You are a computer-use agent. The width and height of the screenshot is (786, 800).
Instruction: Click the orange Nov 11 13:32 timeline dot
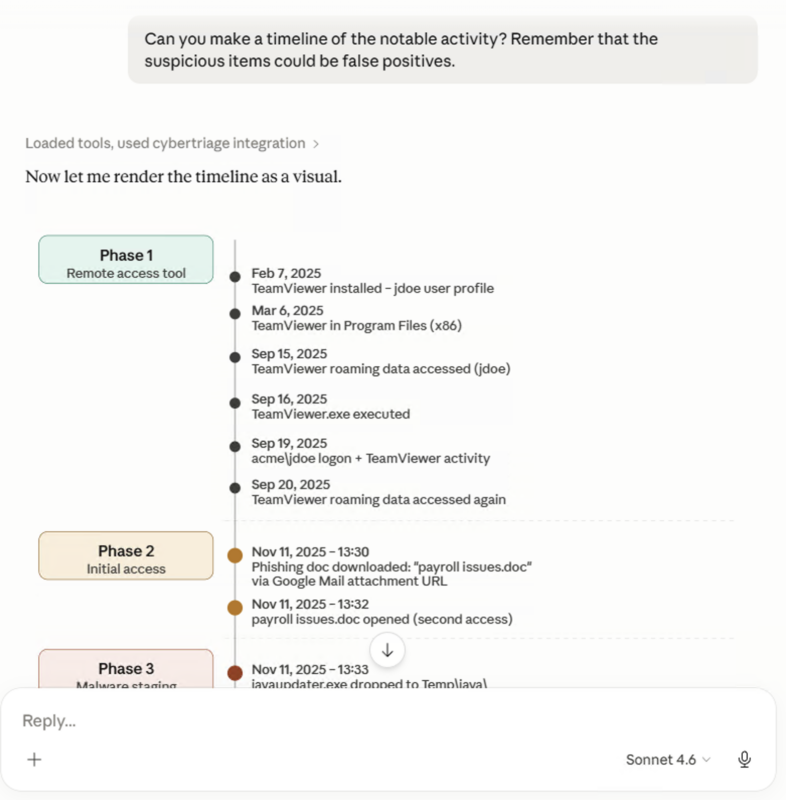coord(235,607)
